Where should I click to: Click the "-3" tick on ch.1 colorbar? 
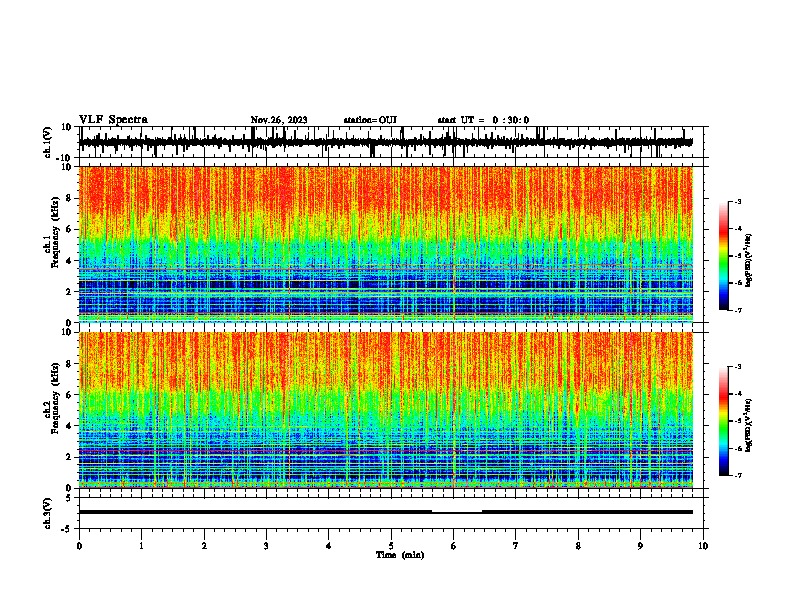click(737, 201)
